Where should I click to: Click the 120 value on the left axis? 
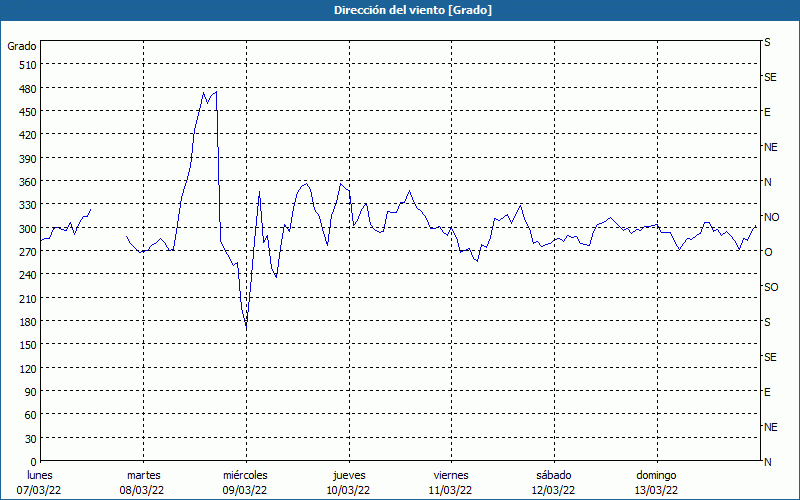click(28, 368)
